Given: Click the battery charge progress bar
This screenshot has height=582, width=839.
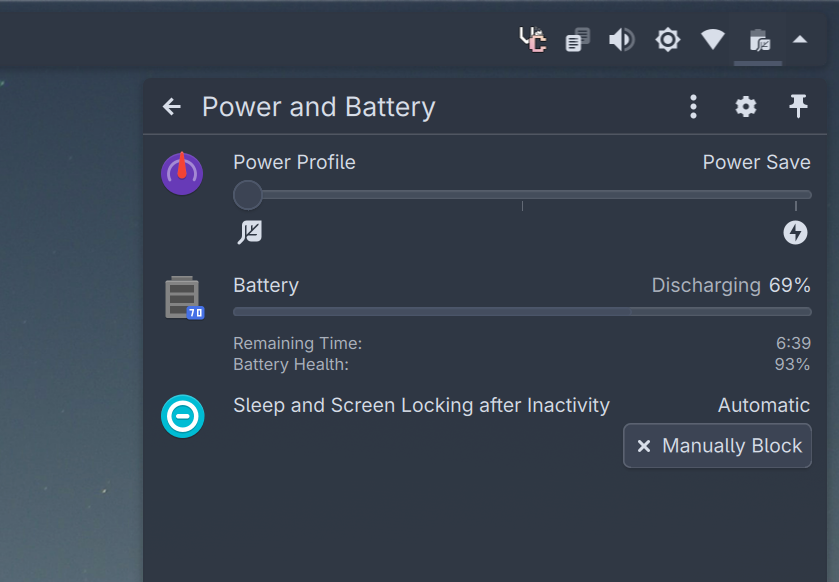Looking at the screenshot, I should pos(521,312).
